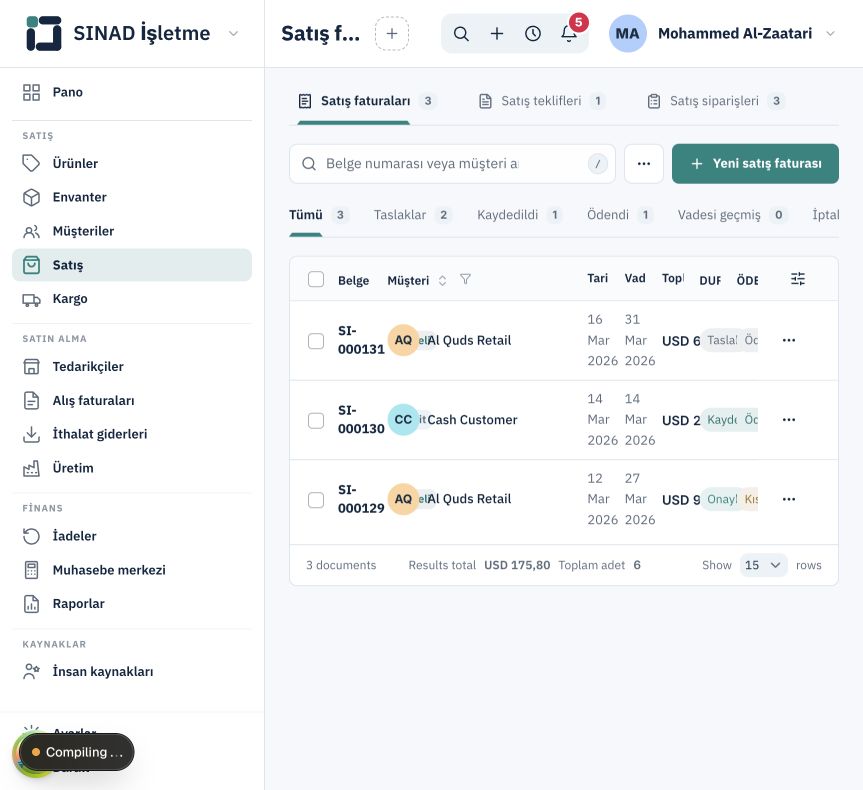The width and height of the screenshot is (863, 790).
Task: Open three-dot menu for invoice SI-000130
Action: (x=789, y=419)
